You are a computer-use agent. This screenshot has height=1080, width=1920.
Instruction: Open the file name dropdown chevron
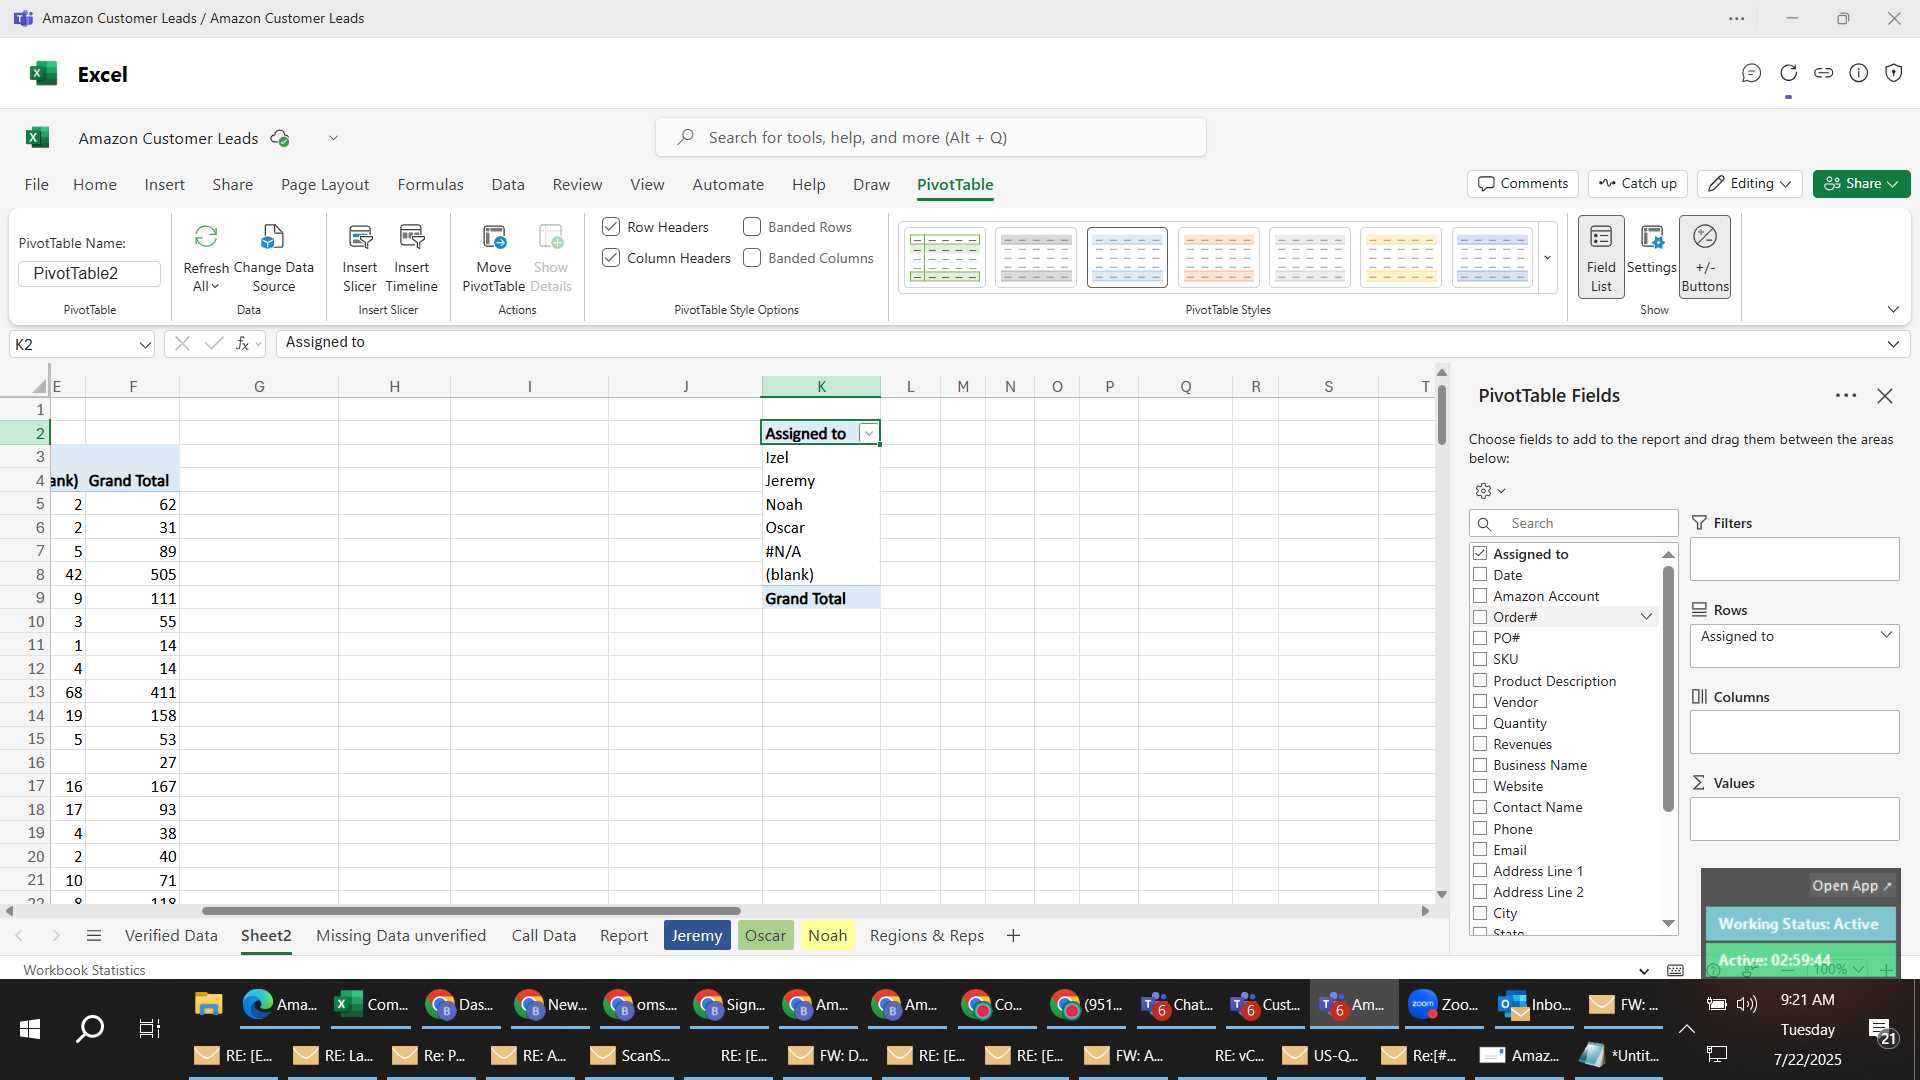[333, 138]
